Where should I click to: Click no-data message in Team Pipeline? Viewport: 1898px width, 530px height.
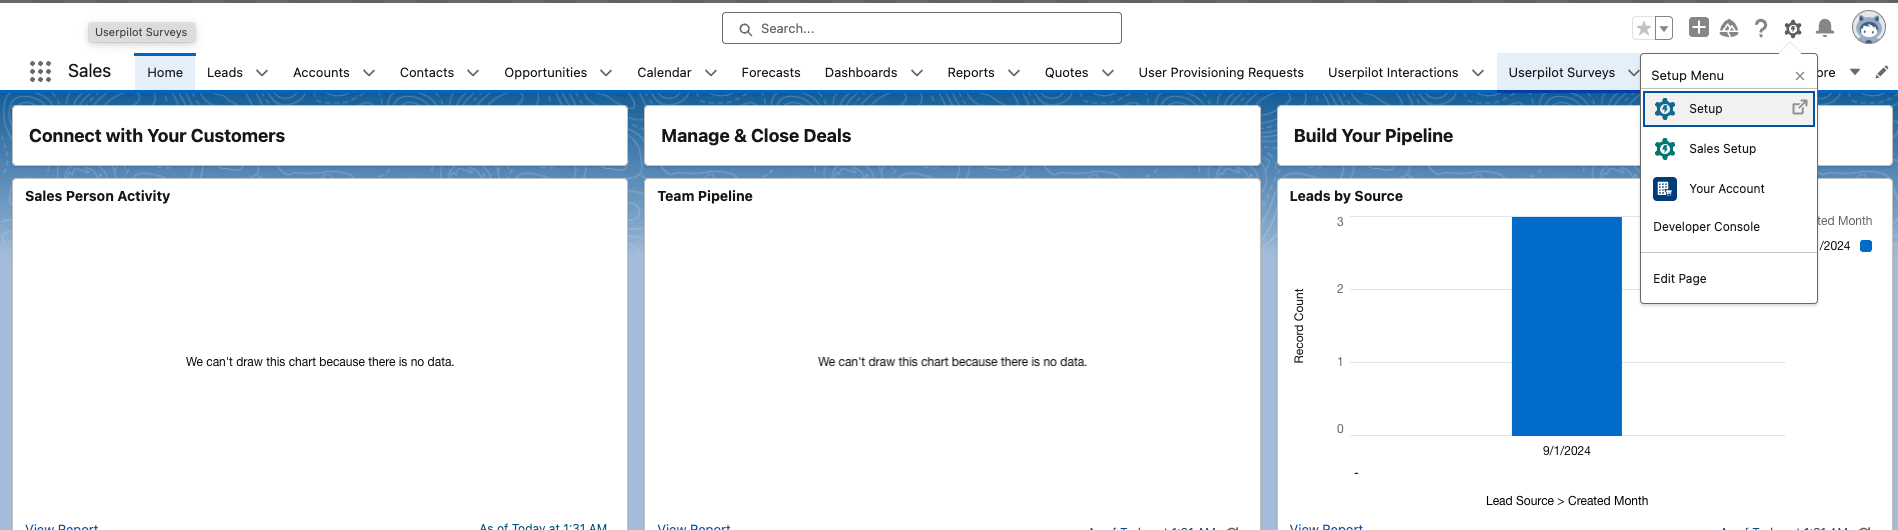click(x=952, y=362)
